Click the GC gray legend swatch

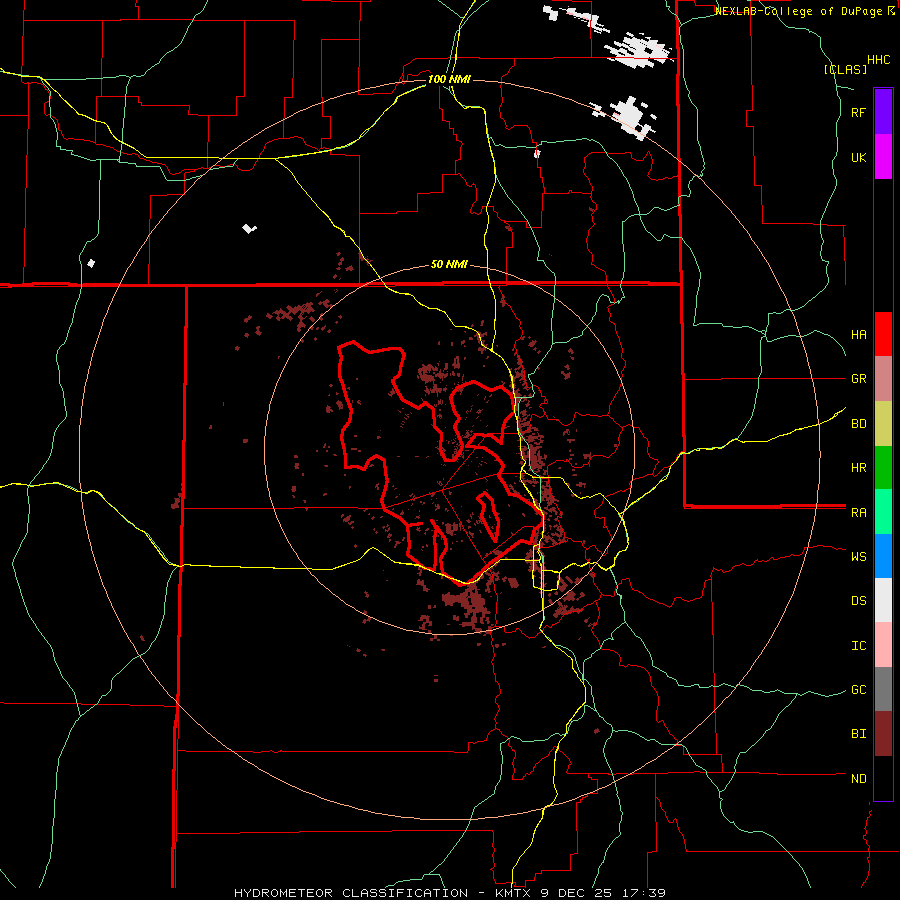pos(883,689)
